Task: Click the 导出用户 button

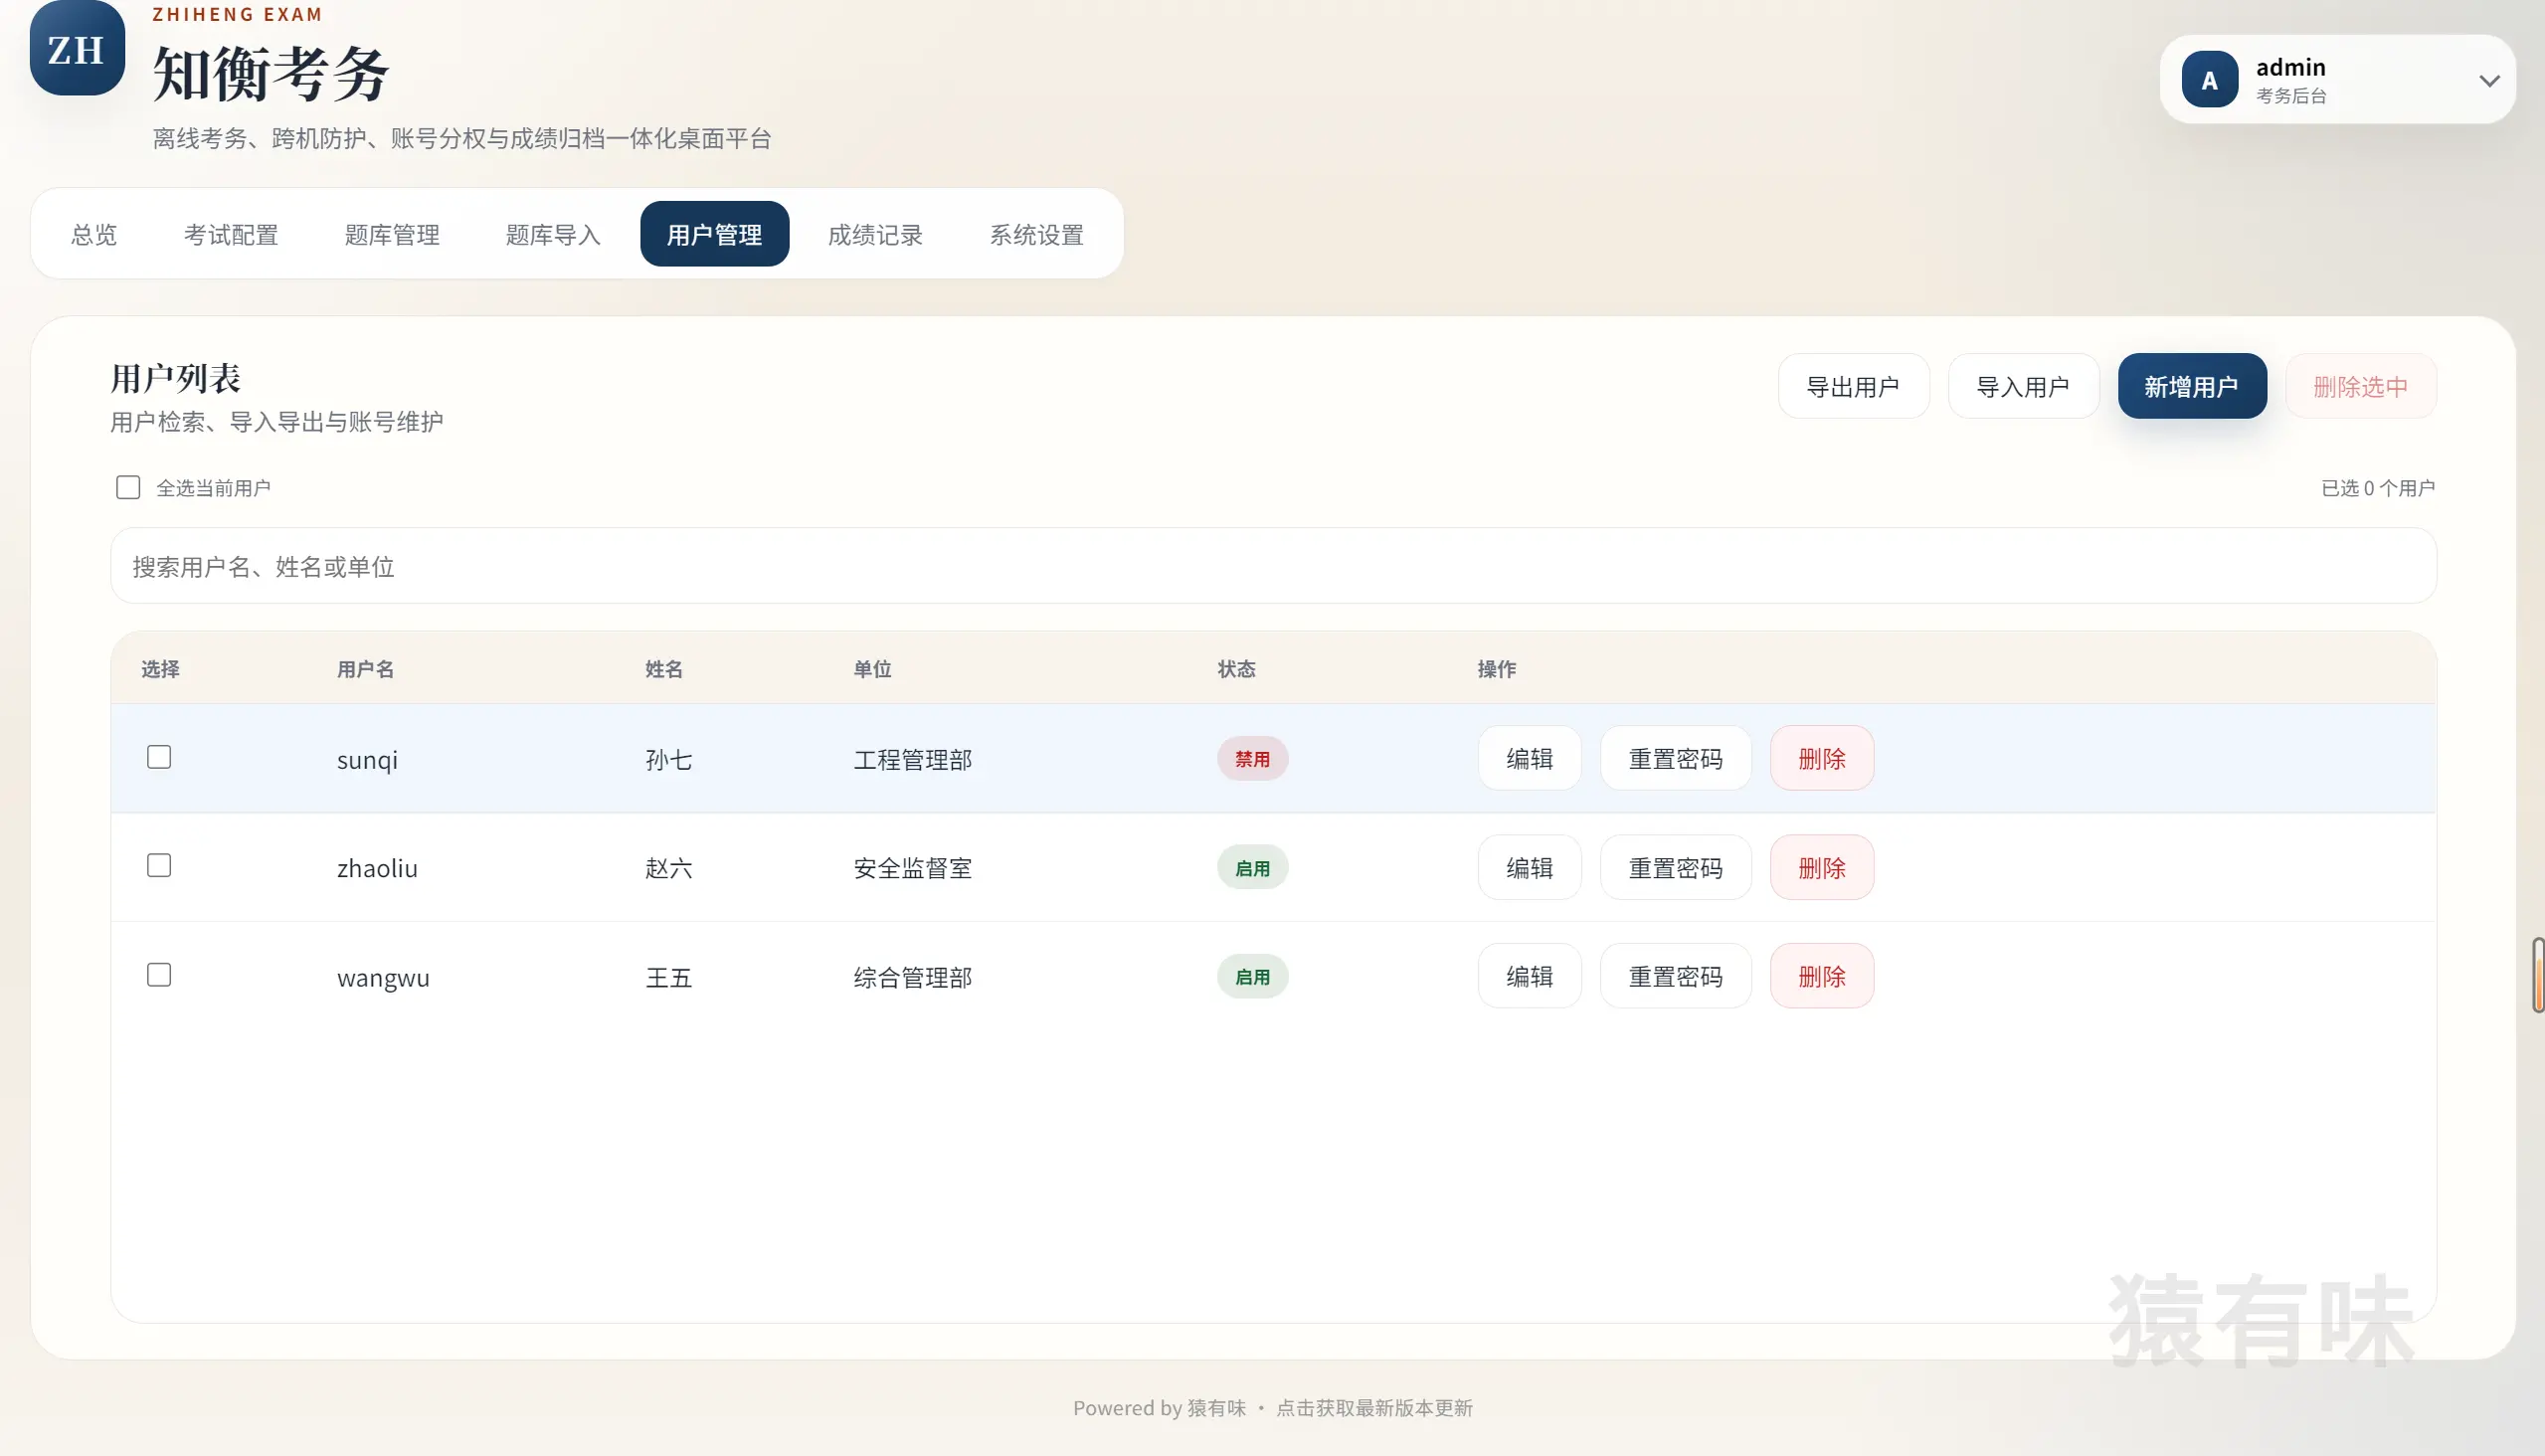Action: (x=1854, y=386)
